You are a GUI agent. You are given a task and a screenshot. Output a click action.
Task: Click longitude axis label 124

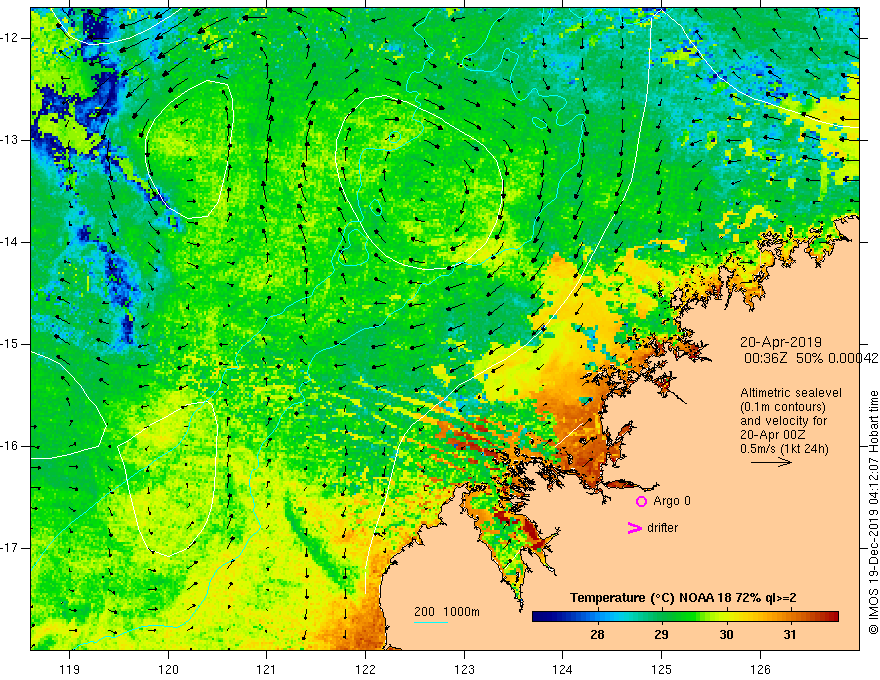[x=562, y=669]
